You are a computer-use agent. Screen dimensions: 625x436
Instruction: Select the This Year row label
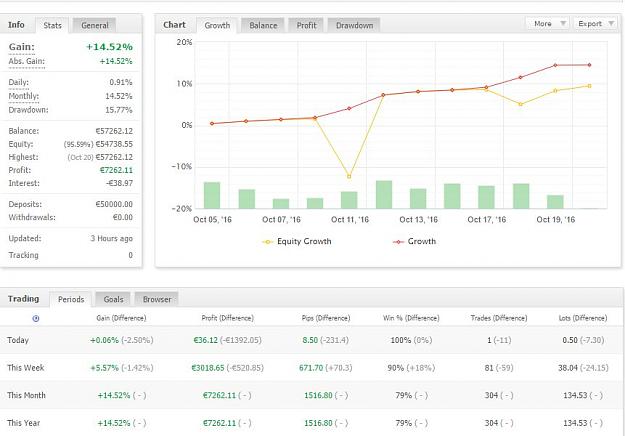click(x=24, y=423)
